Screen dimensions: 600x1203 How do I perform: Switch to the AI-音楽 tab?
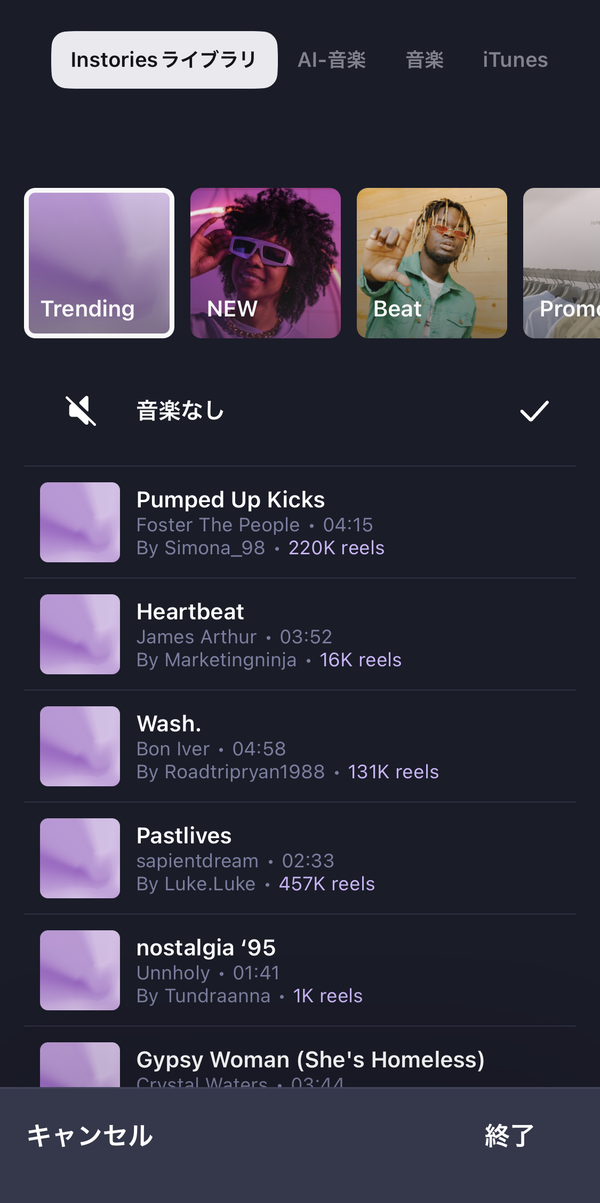332,60
